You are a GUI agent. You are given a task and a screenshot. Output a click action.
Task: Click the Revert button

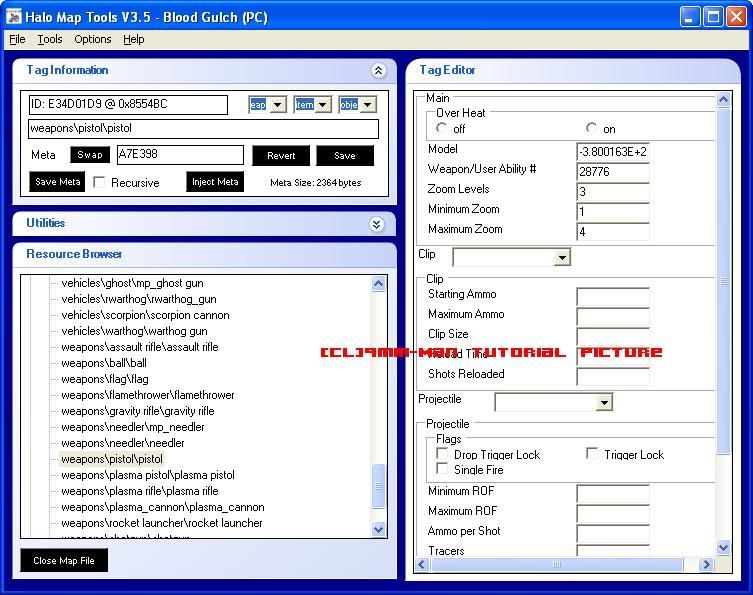pos(281,156)
